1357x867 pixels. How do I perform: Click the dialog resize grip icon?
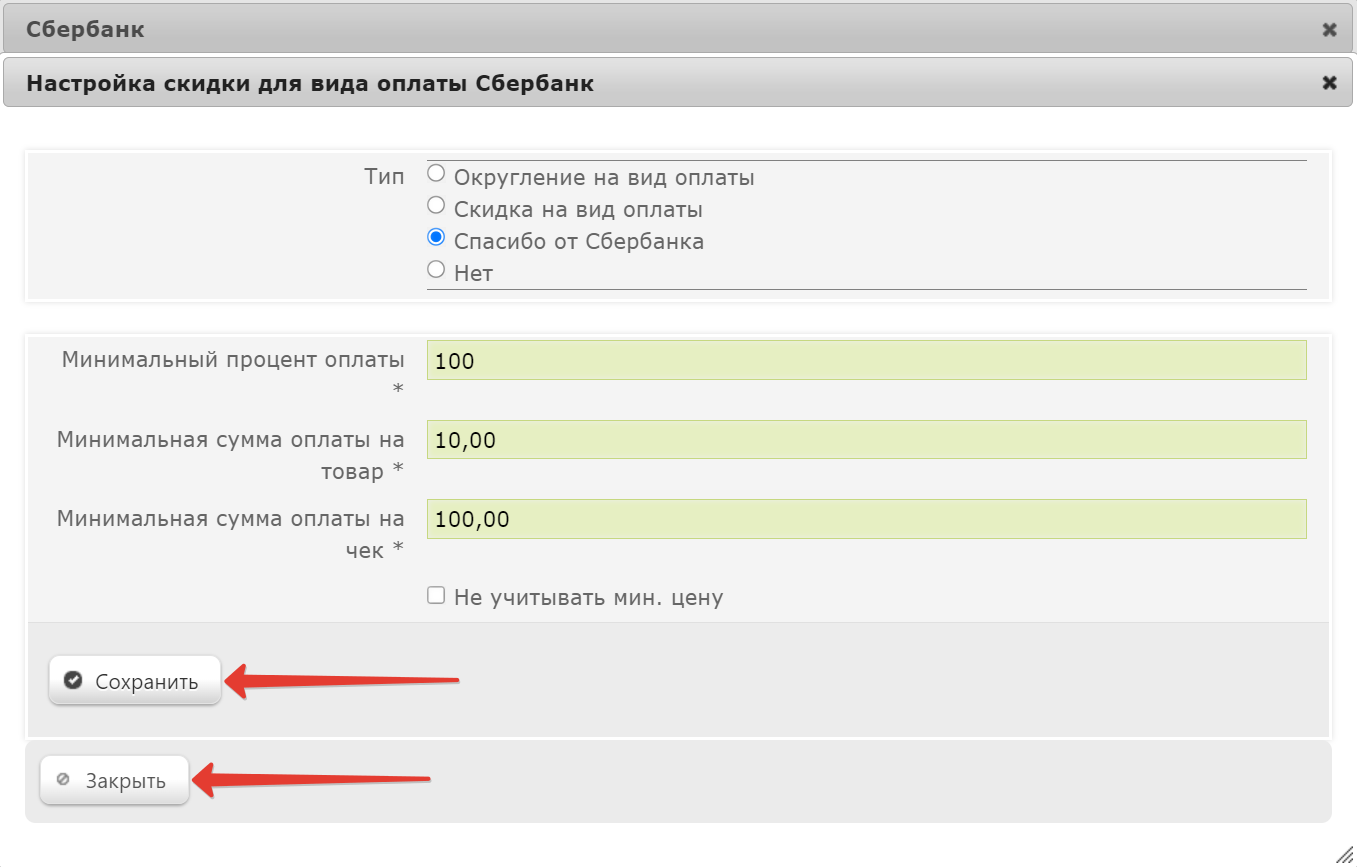[1344, 853]
